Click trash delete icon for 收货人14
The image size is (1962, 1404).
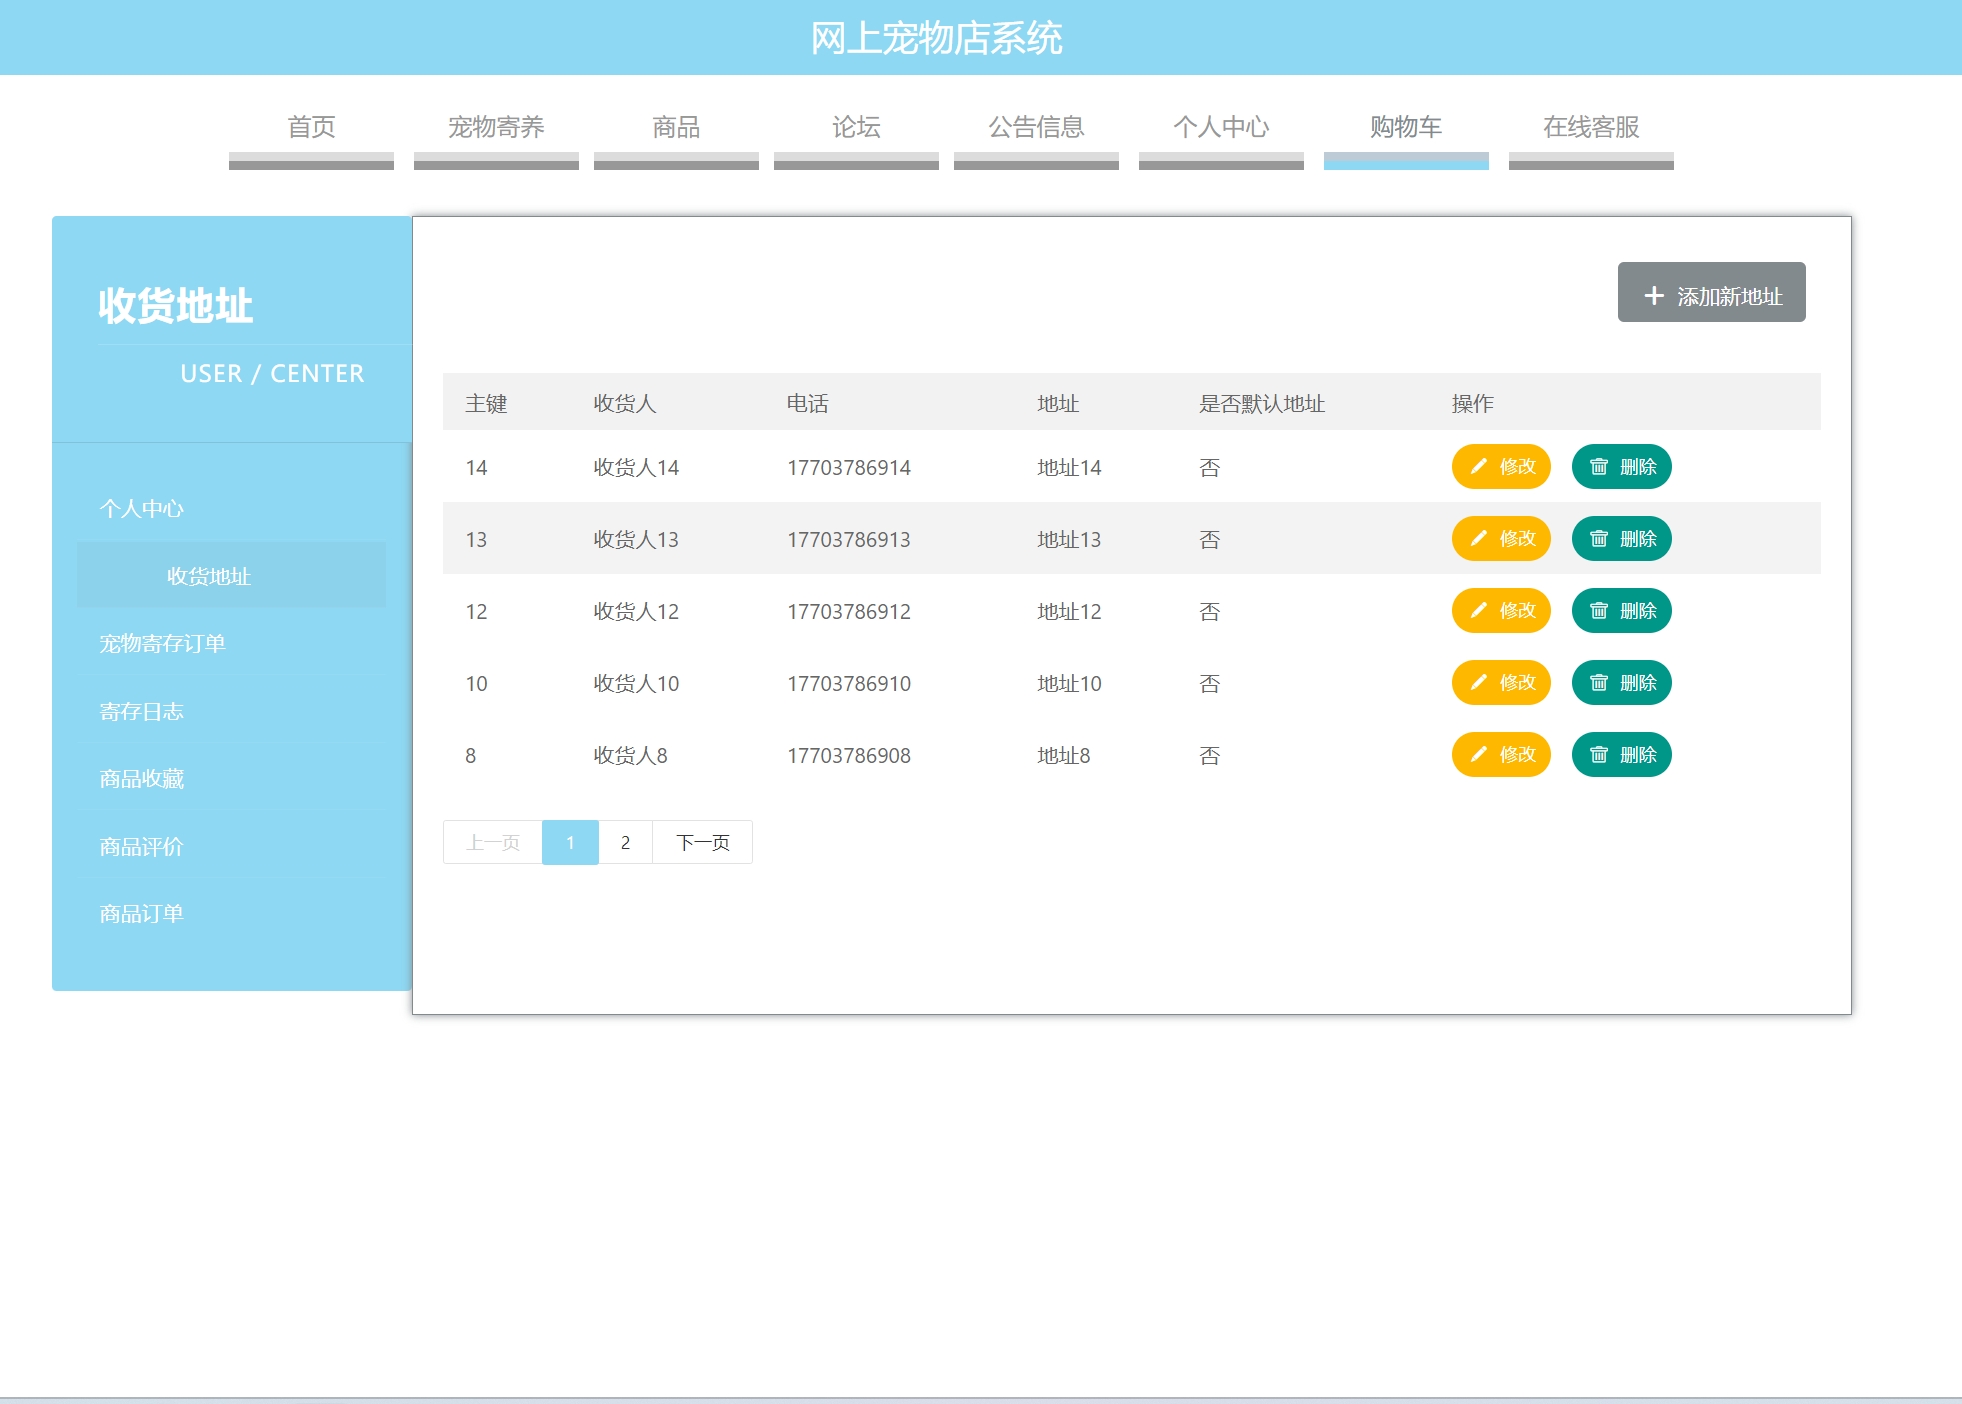tap(1599, 467)
